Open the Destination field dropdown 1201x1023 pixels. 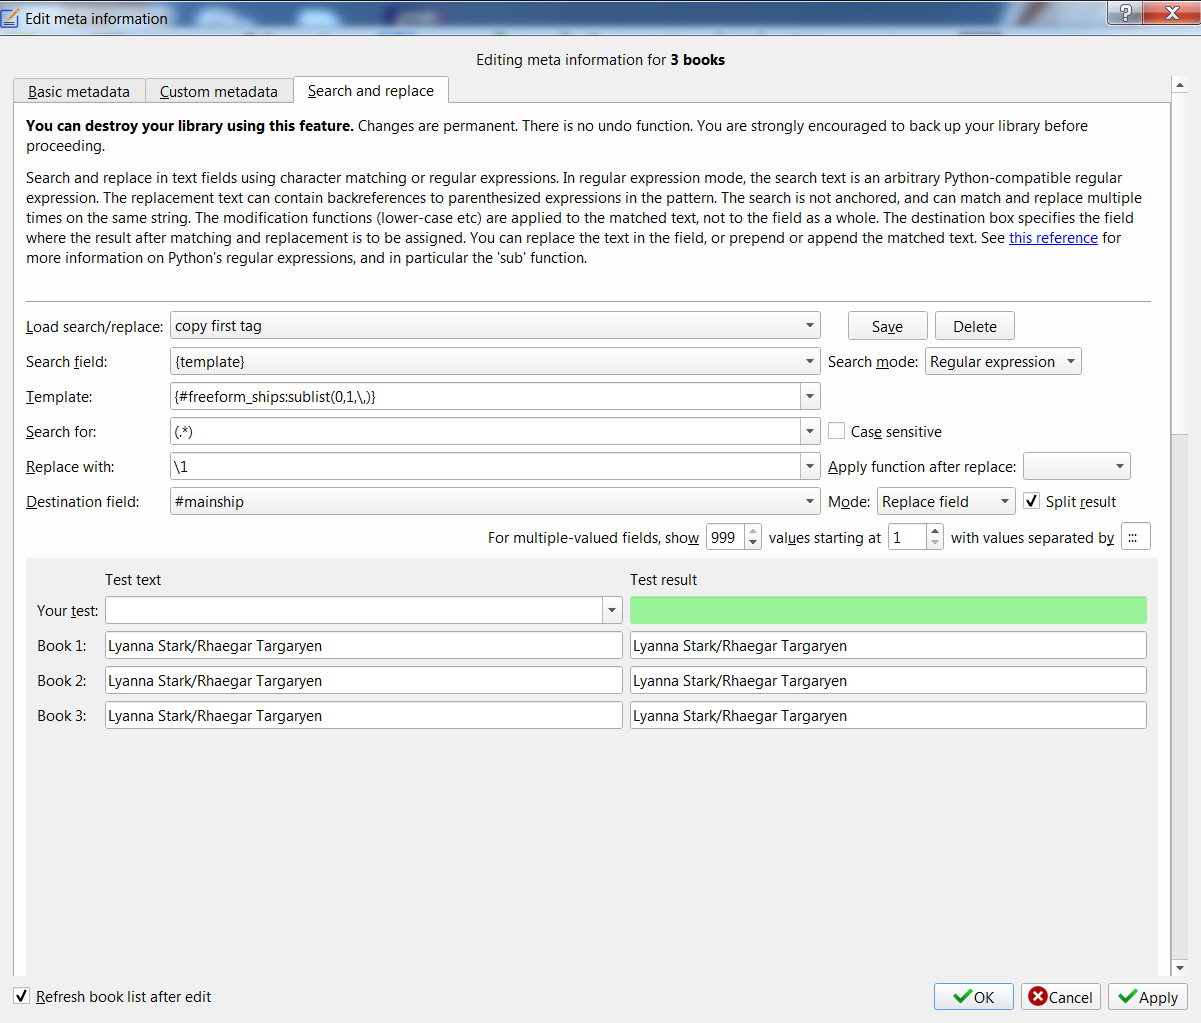click(x=495, y=501)
